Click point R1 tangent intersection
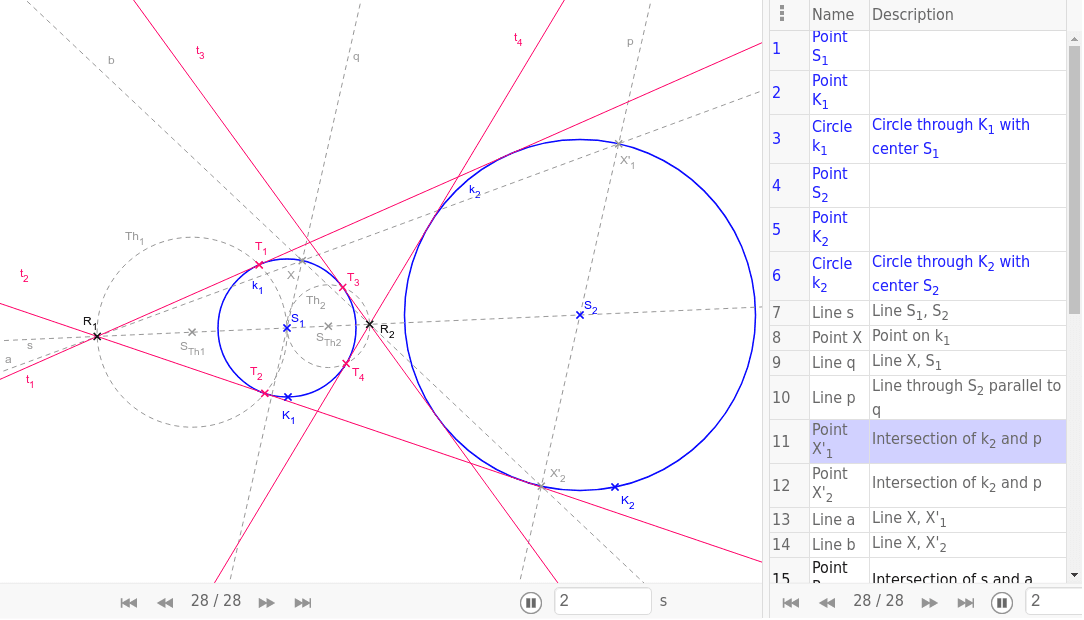Image resolution: width=1084 pixels, height=620 pixels. pyautogui.click(x=97, y=336)
